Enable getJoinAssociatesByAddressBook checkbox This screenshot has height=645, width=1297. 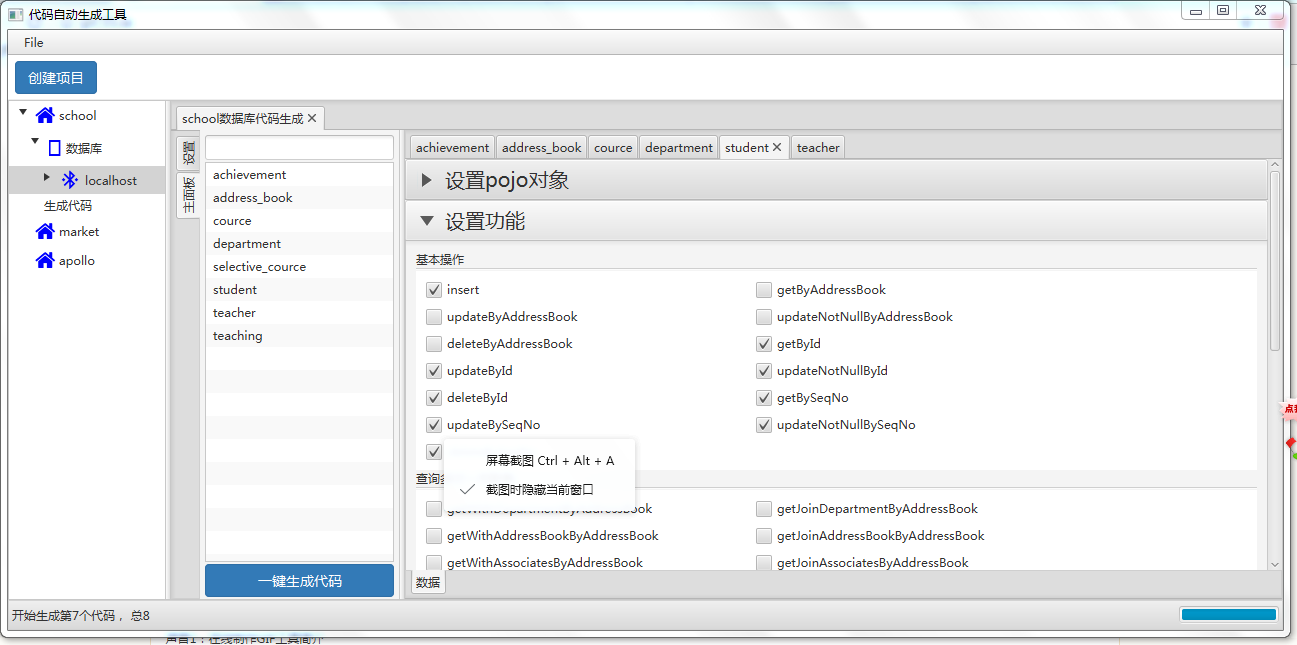tap(764, 563)
